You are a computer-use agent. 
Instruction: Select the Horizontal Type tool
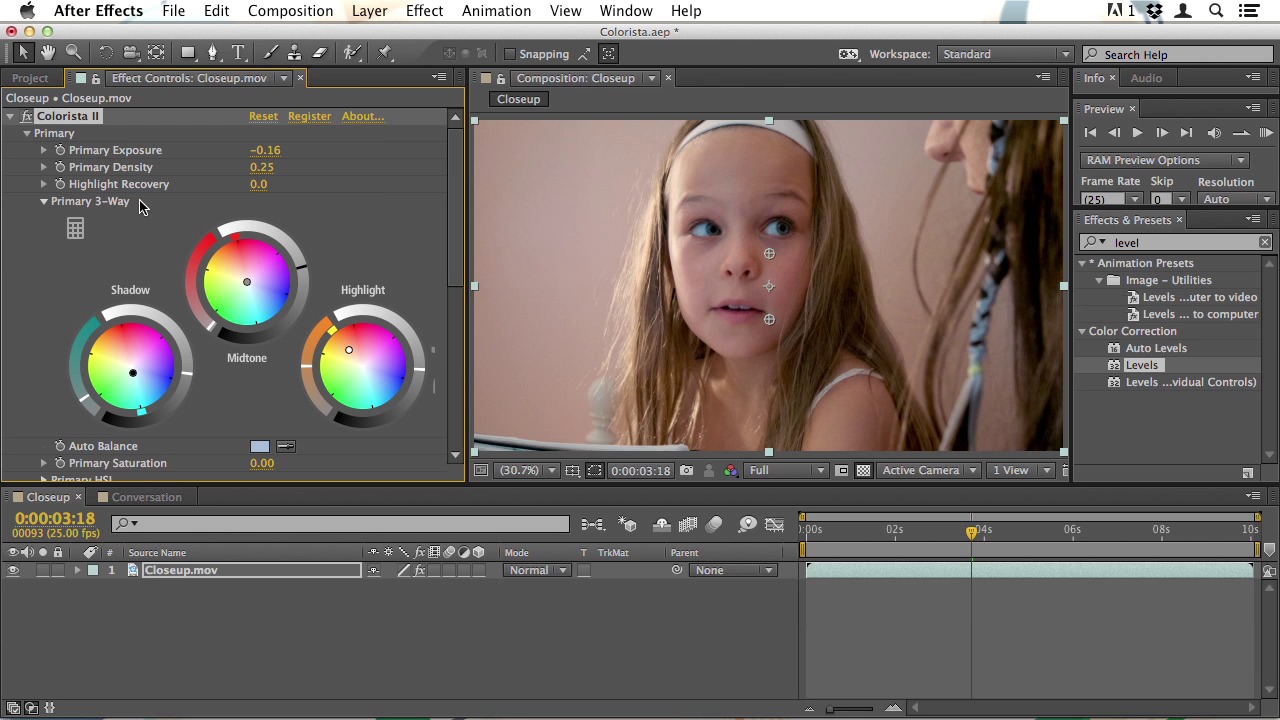point(238,53)
